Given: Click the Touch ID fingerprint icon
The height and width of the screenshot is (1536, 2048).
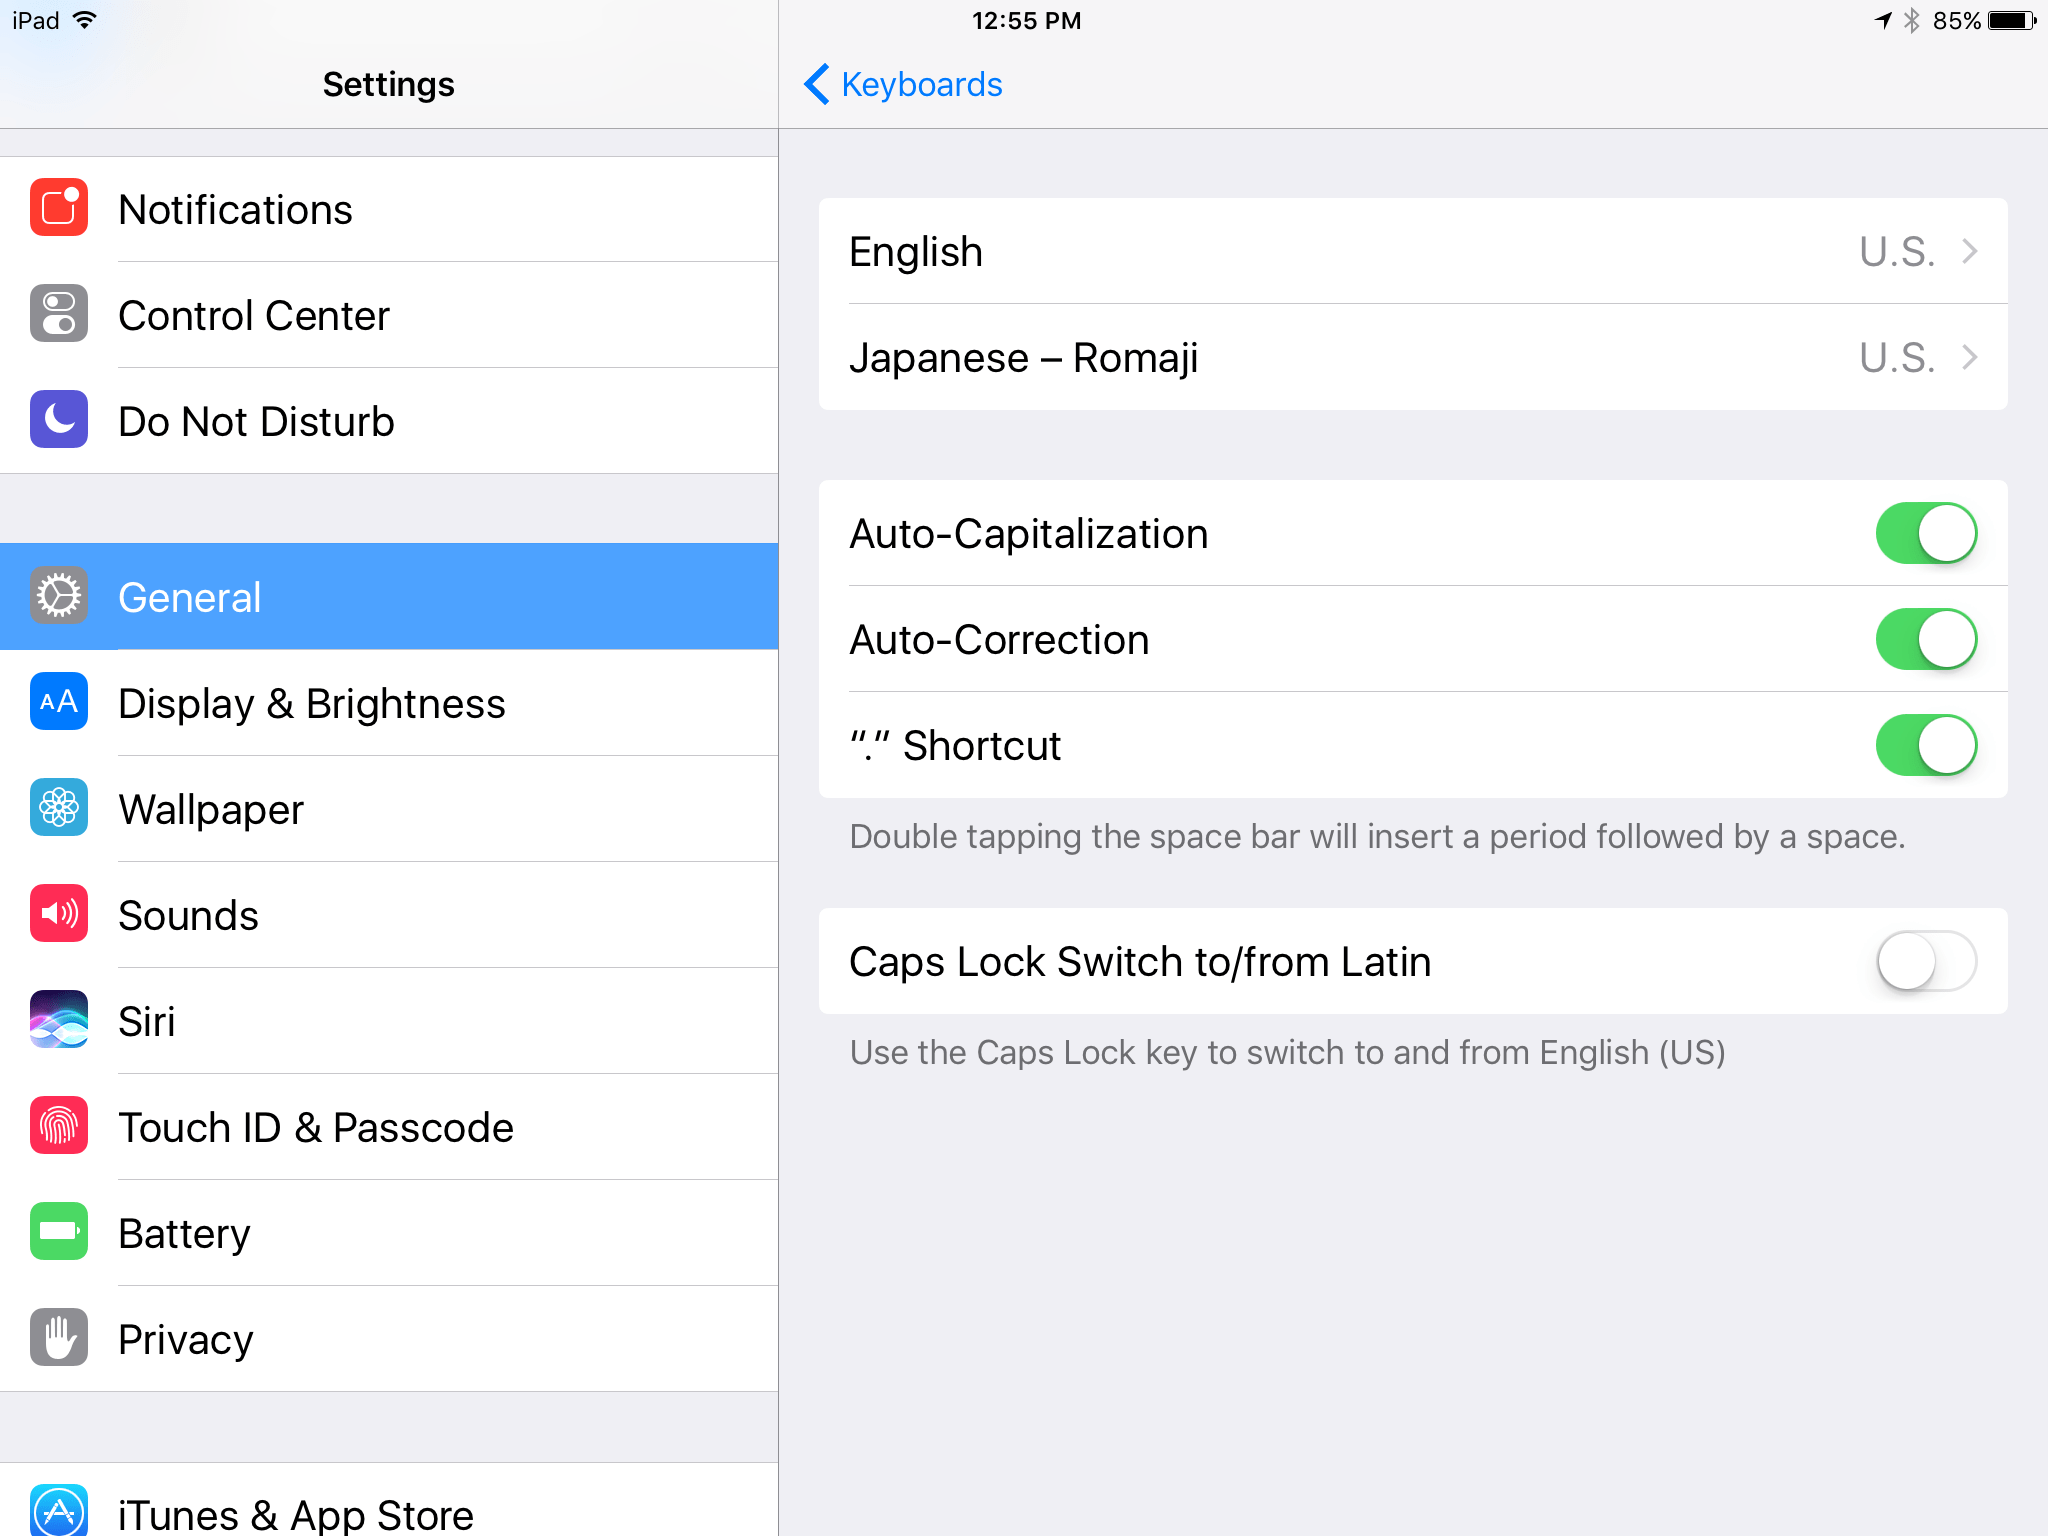Looking at the screenshot, I should (x=58, y=1126).
